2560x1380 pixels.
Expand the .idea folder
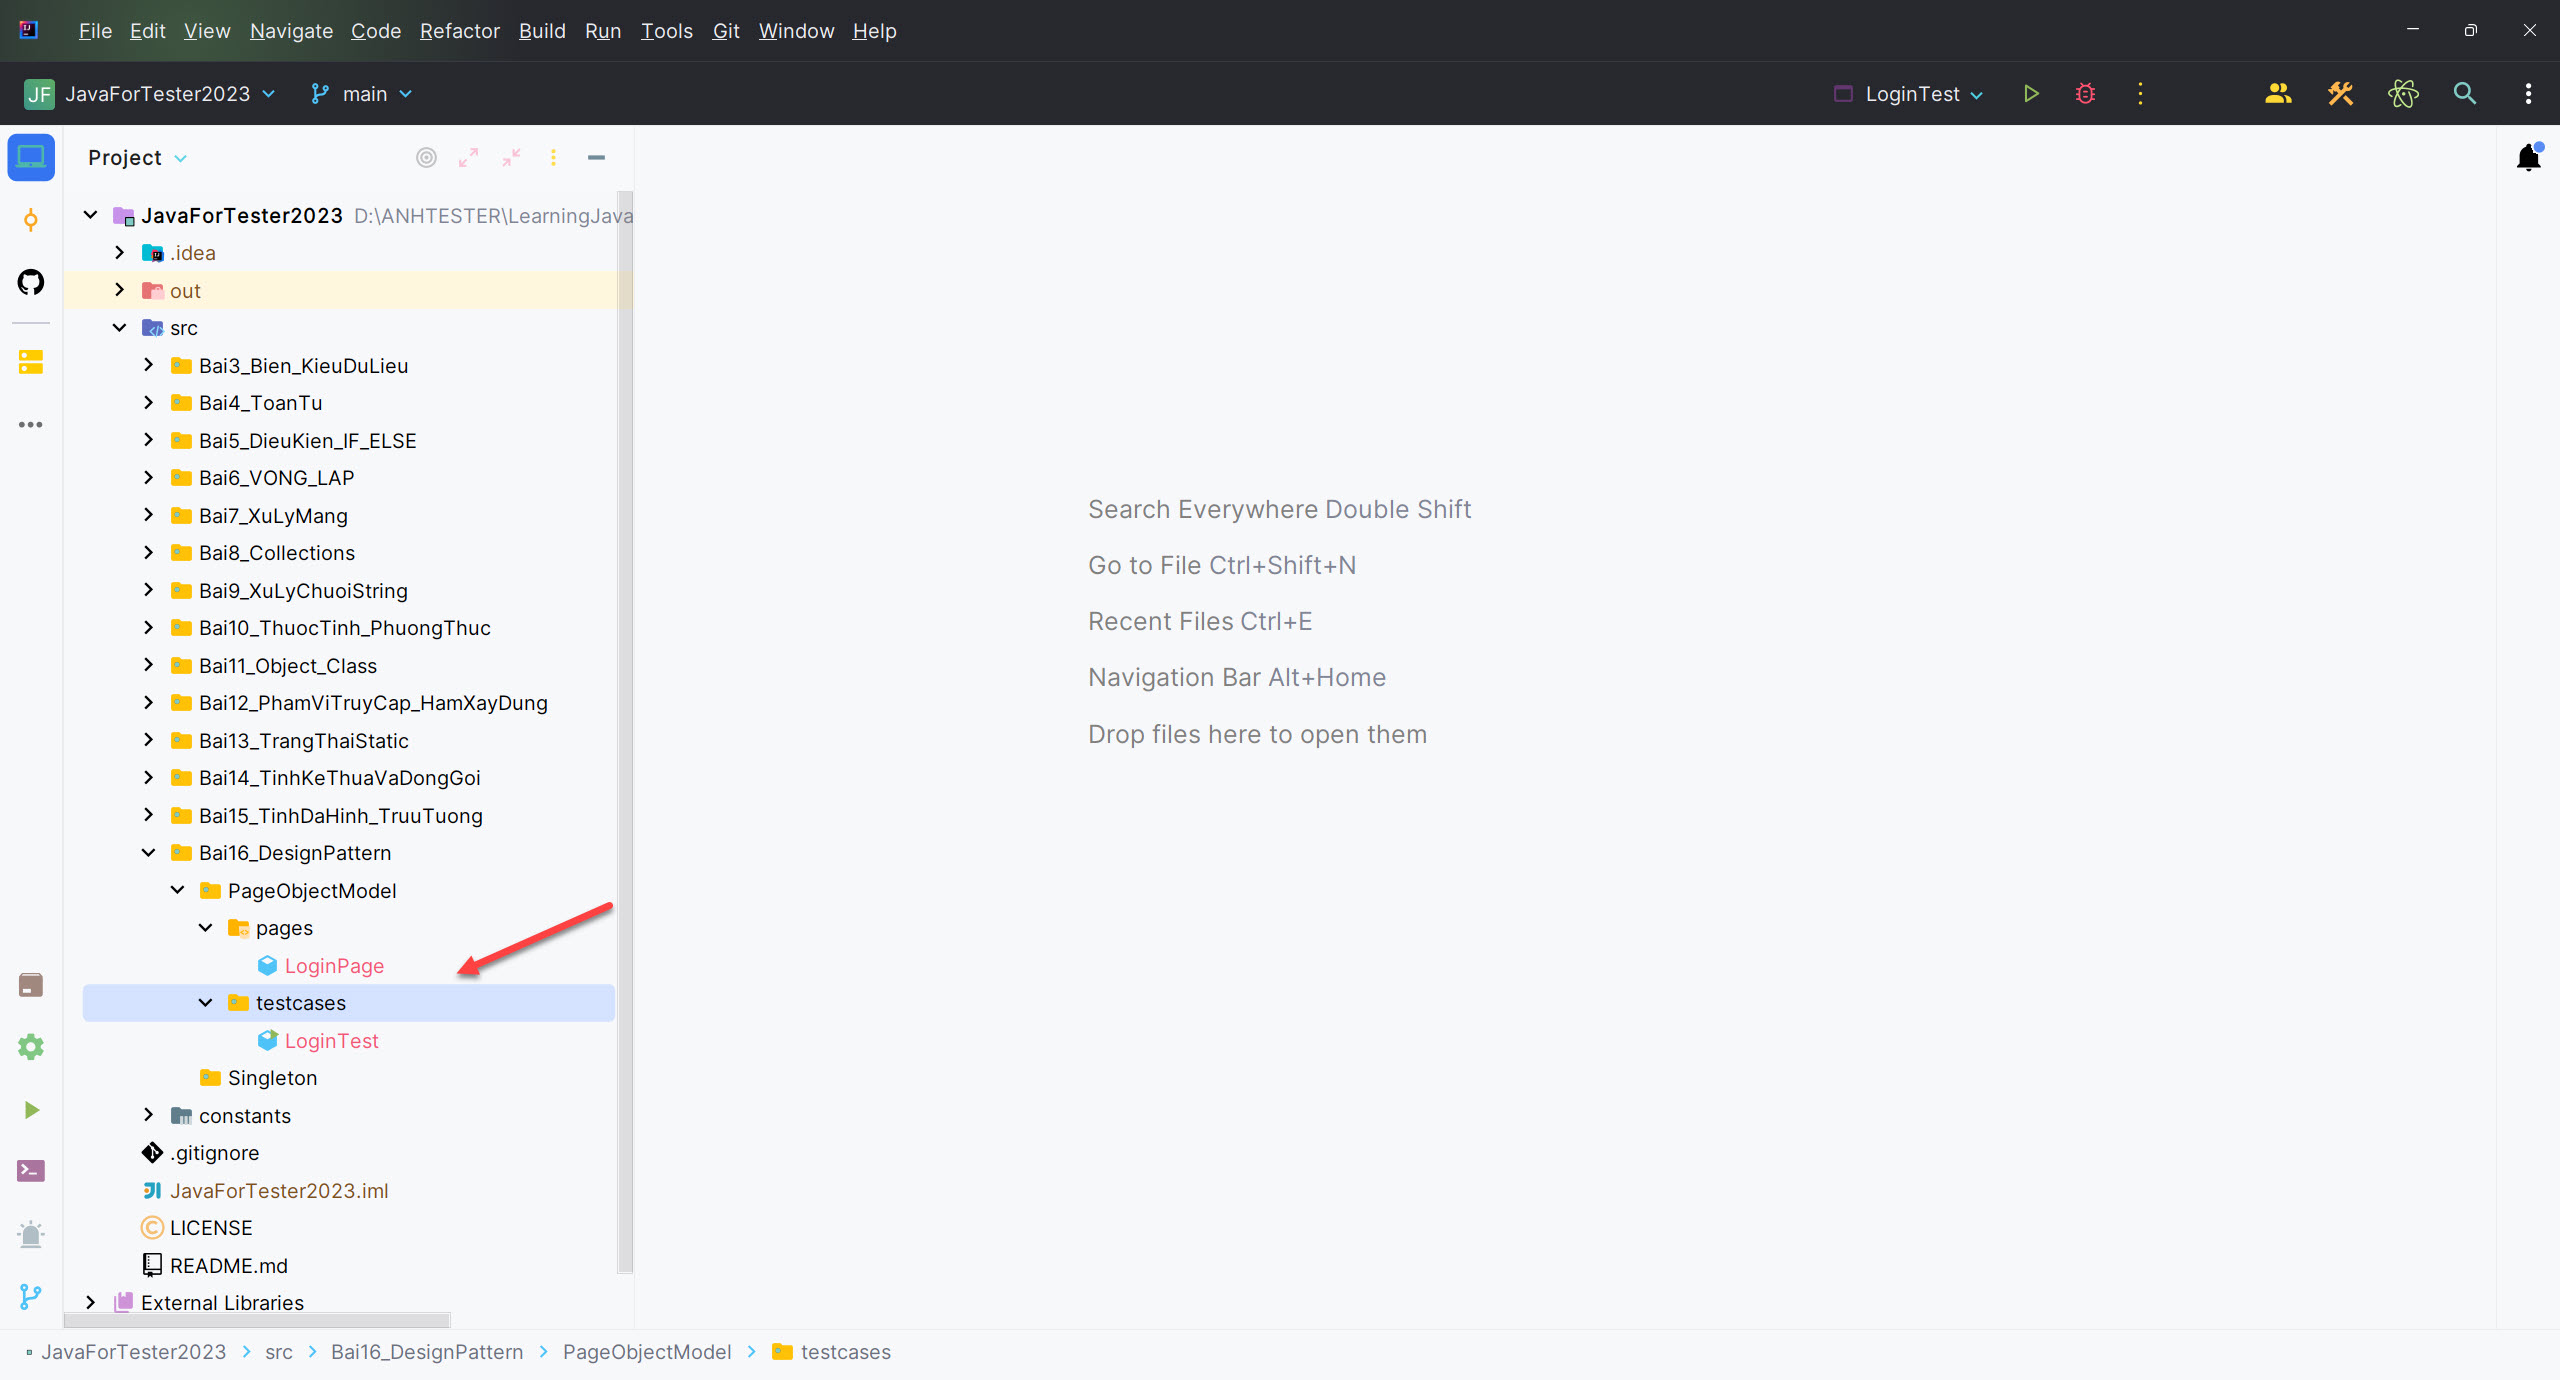(x=120, y=253)
